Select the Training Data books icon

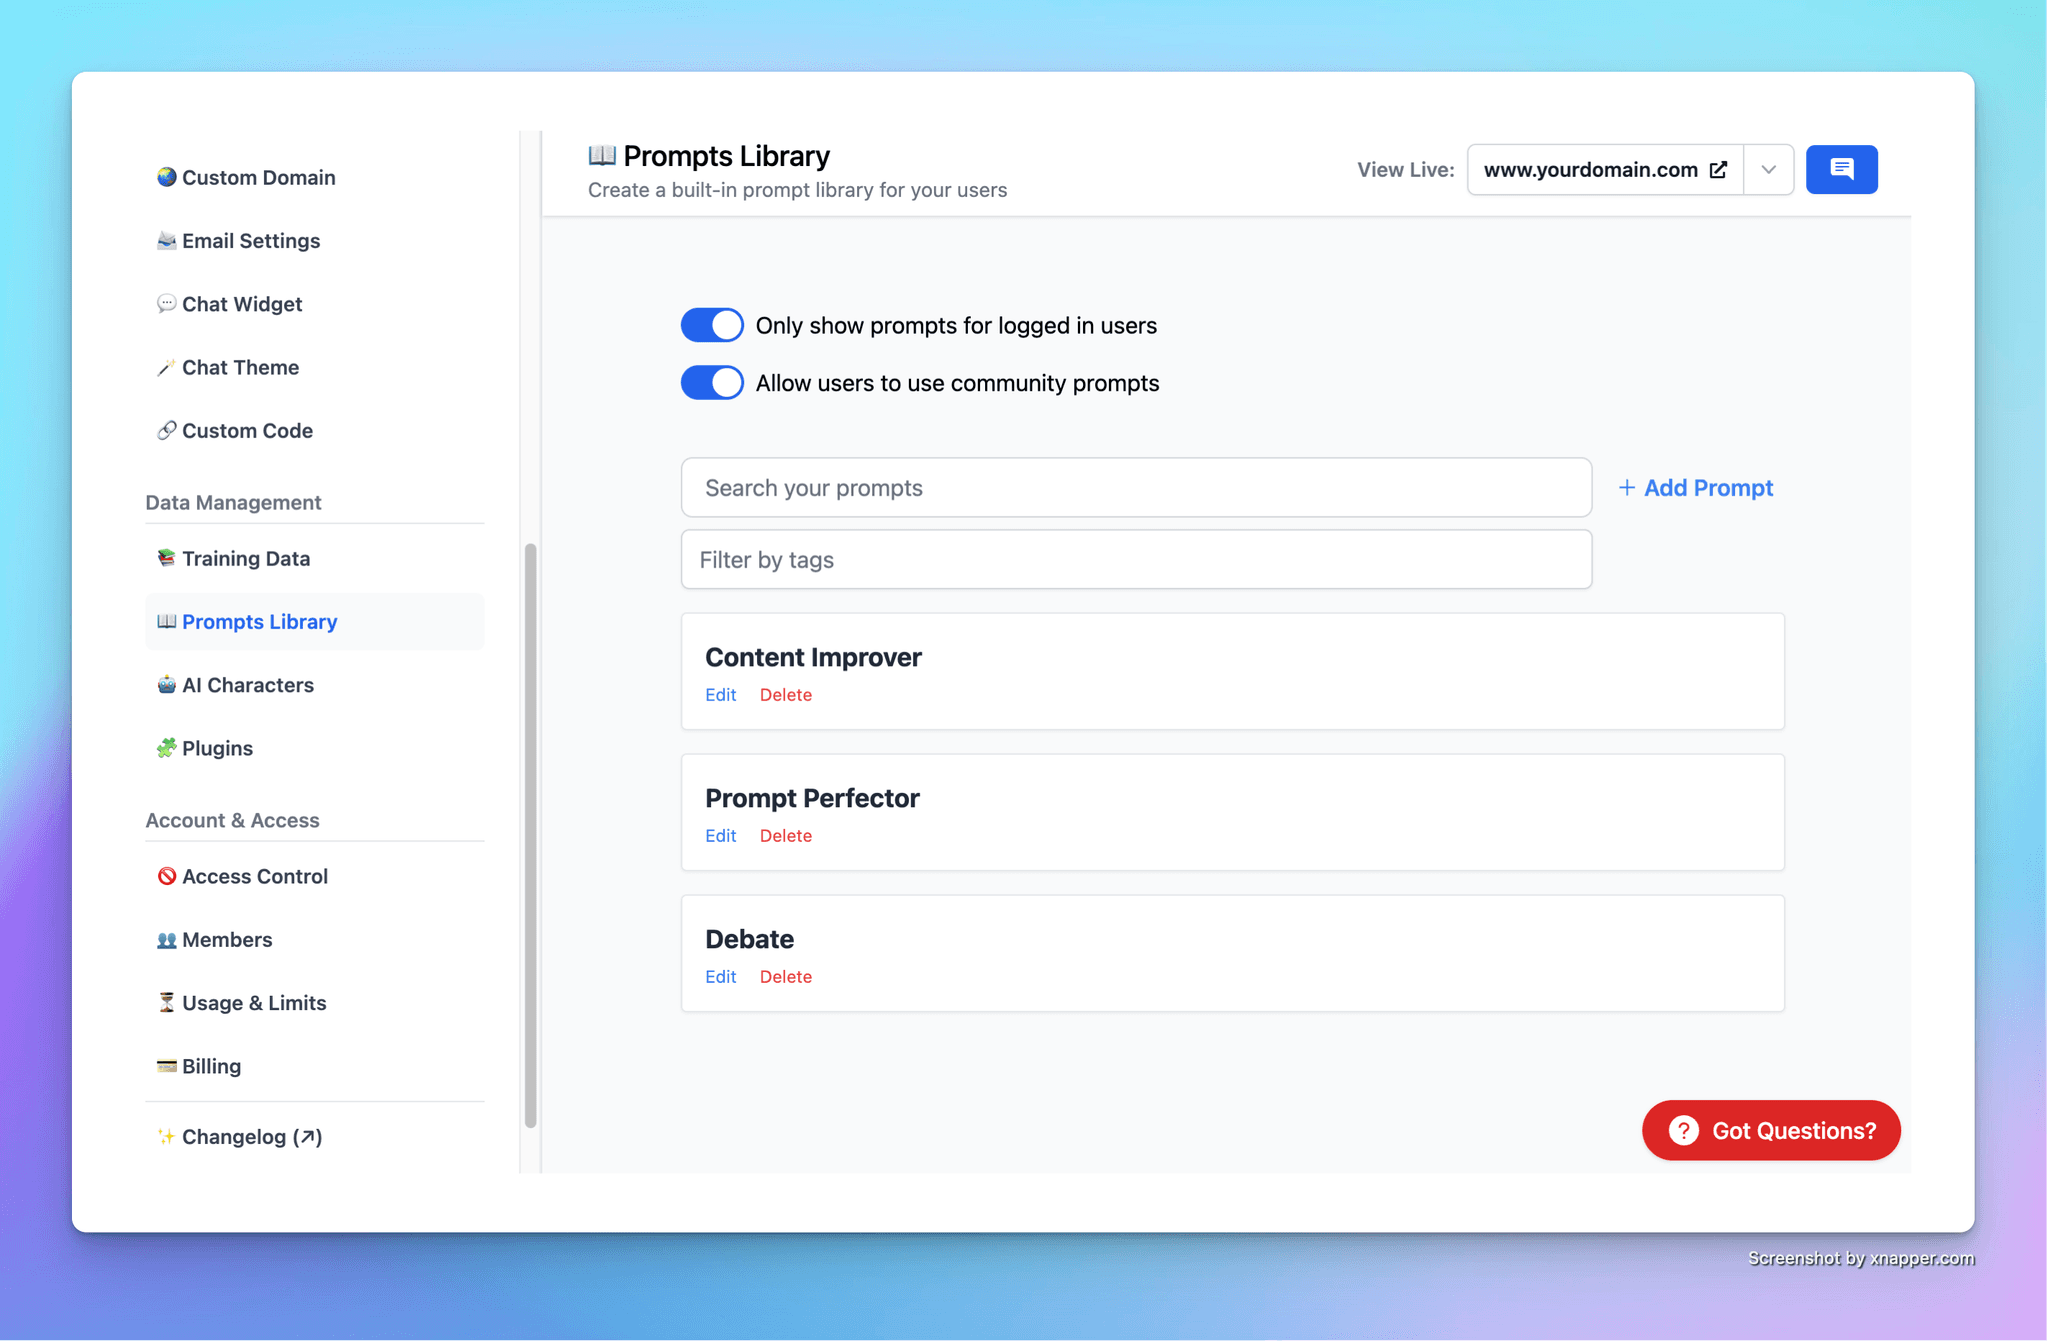pos(167,558)
